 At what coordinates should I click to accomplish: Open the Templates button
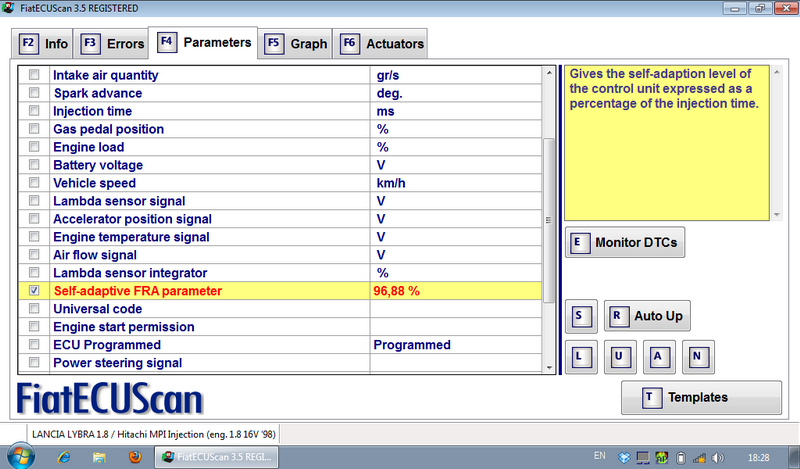701,397
